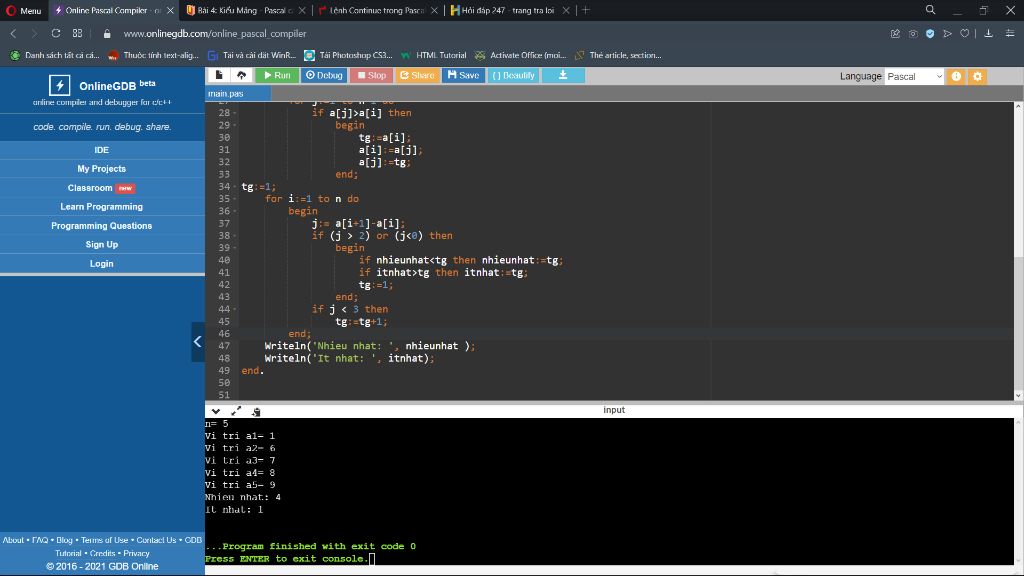Open Learn Programming in sidebar
This screenshot has width=1024, height=576.
click(x=101, y=206)
